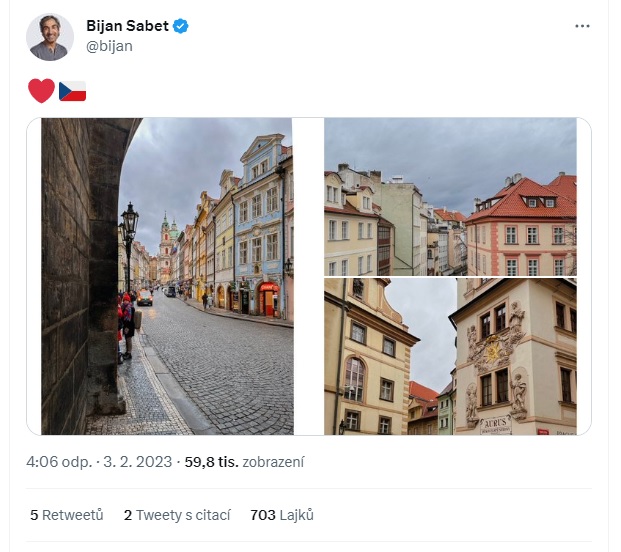
Task: Click the AURUS sign in the photo
Action: (x=495, y=424)
